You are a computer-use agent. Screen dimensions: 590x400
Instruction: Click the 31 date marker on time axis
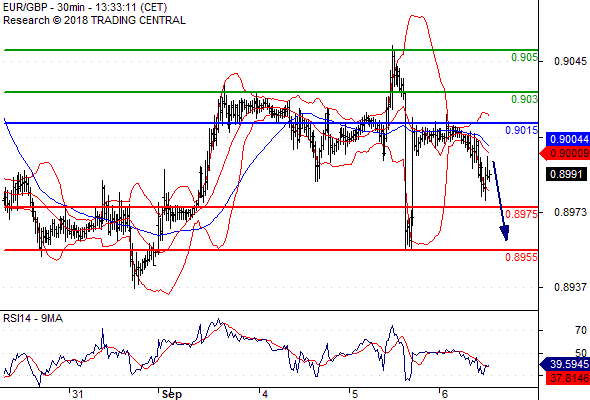(x=78, y=394)
